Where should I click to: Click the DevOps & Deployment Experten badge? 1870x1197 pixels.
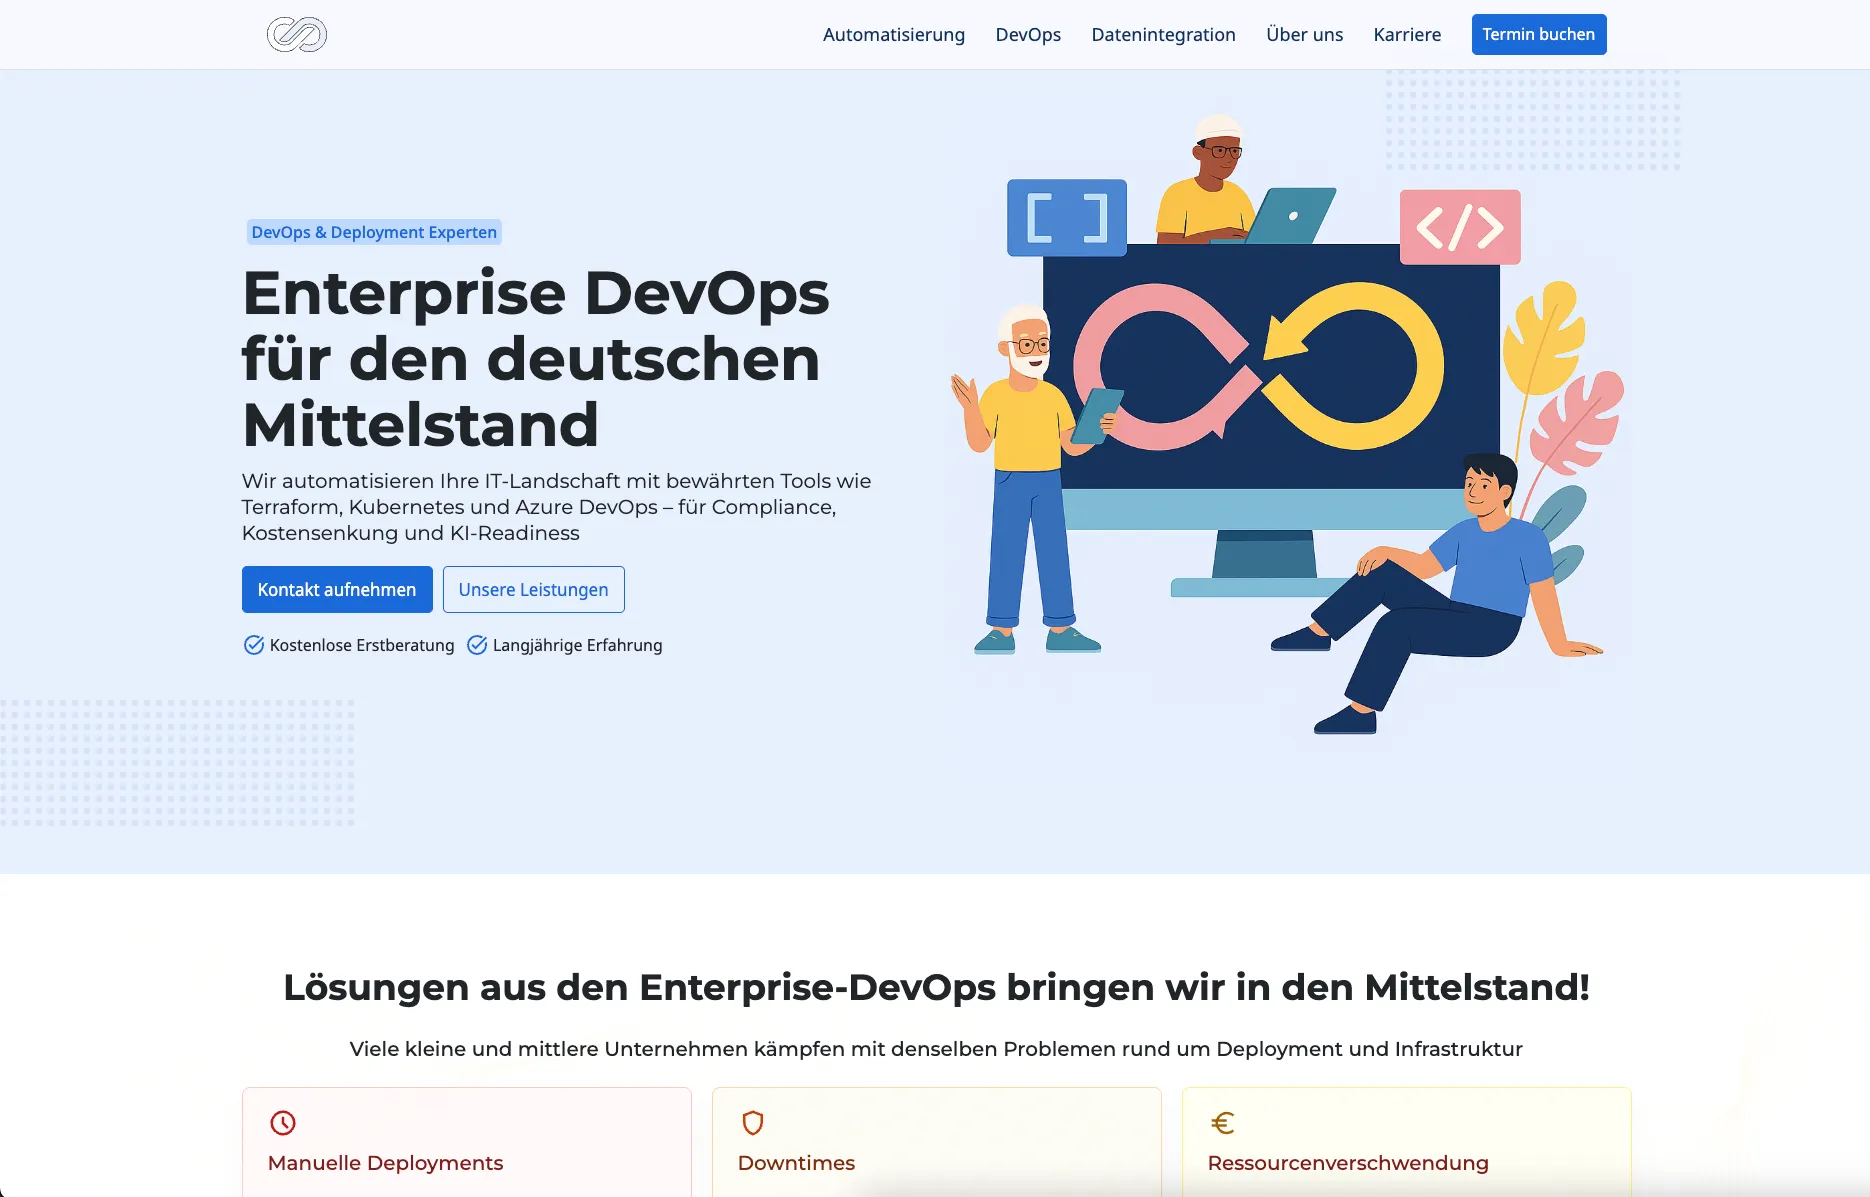(374, 232)
